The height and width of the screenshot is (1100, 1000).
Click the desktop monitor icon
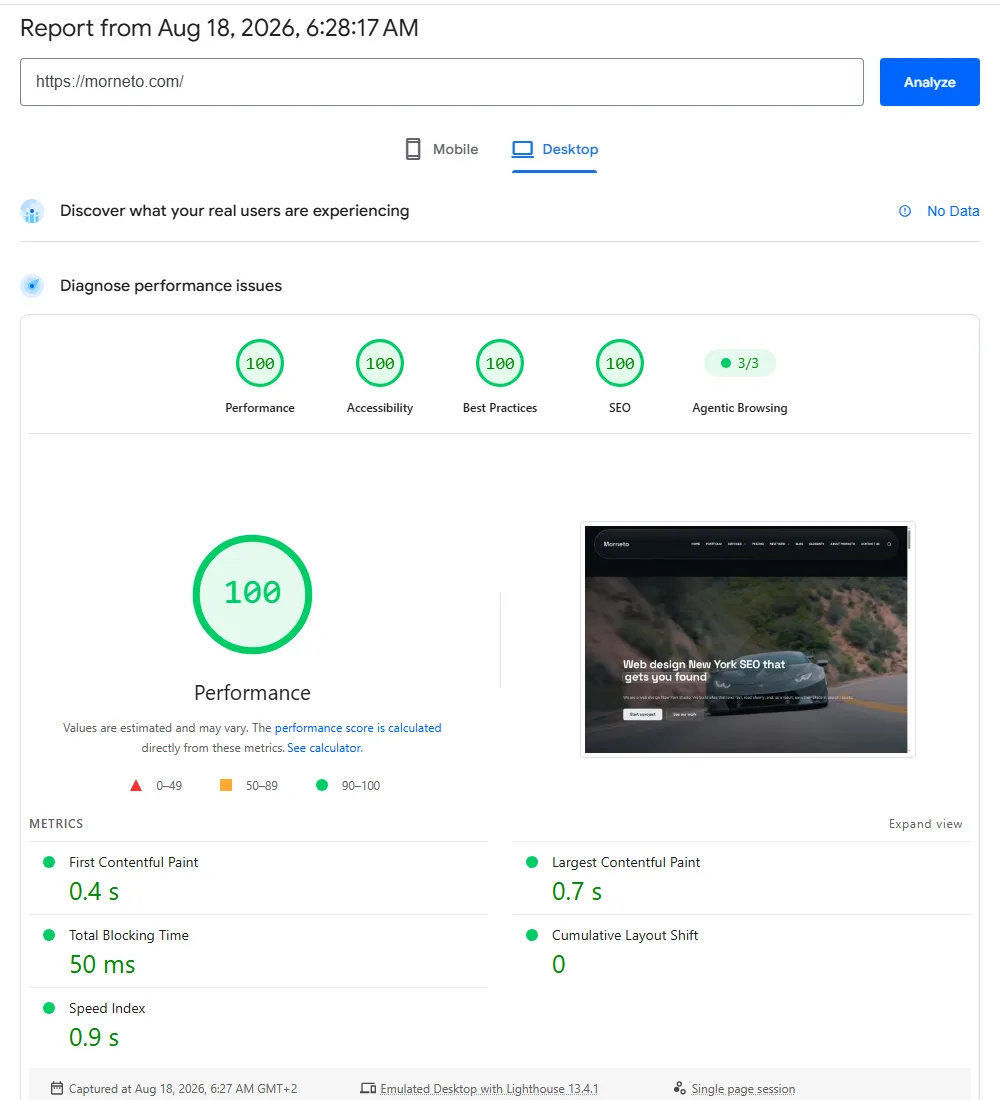[523, 149]
